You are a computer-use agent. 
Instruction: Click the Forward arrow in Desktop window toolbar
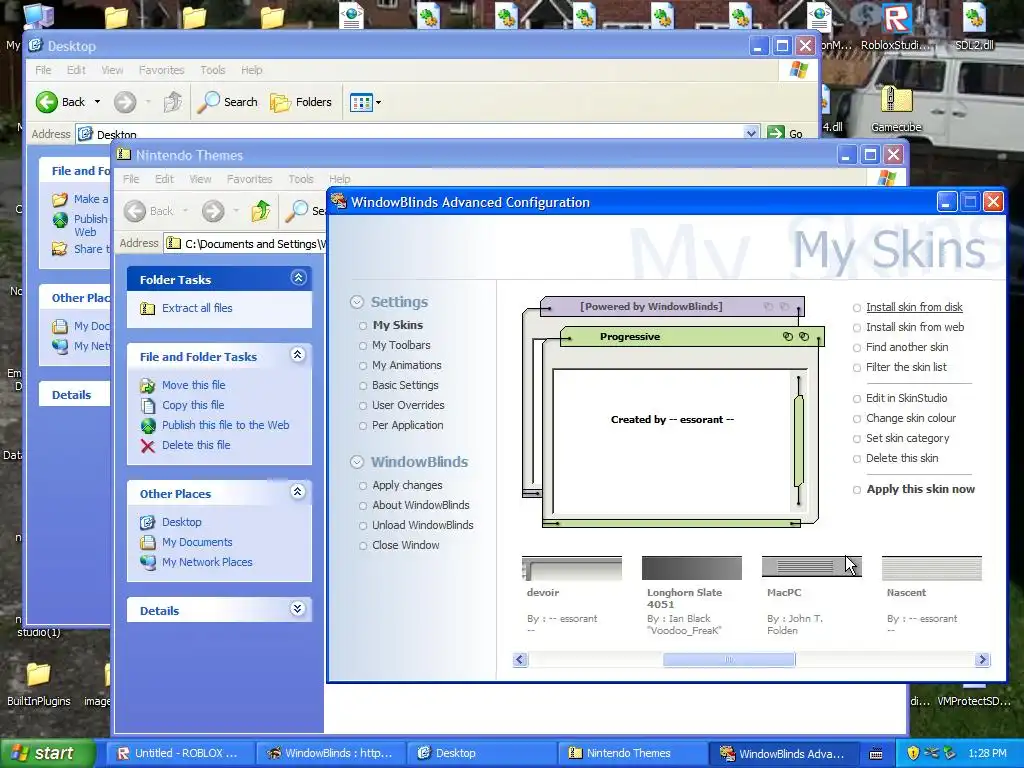125,102
